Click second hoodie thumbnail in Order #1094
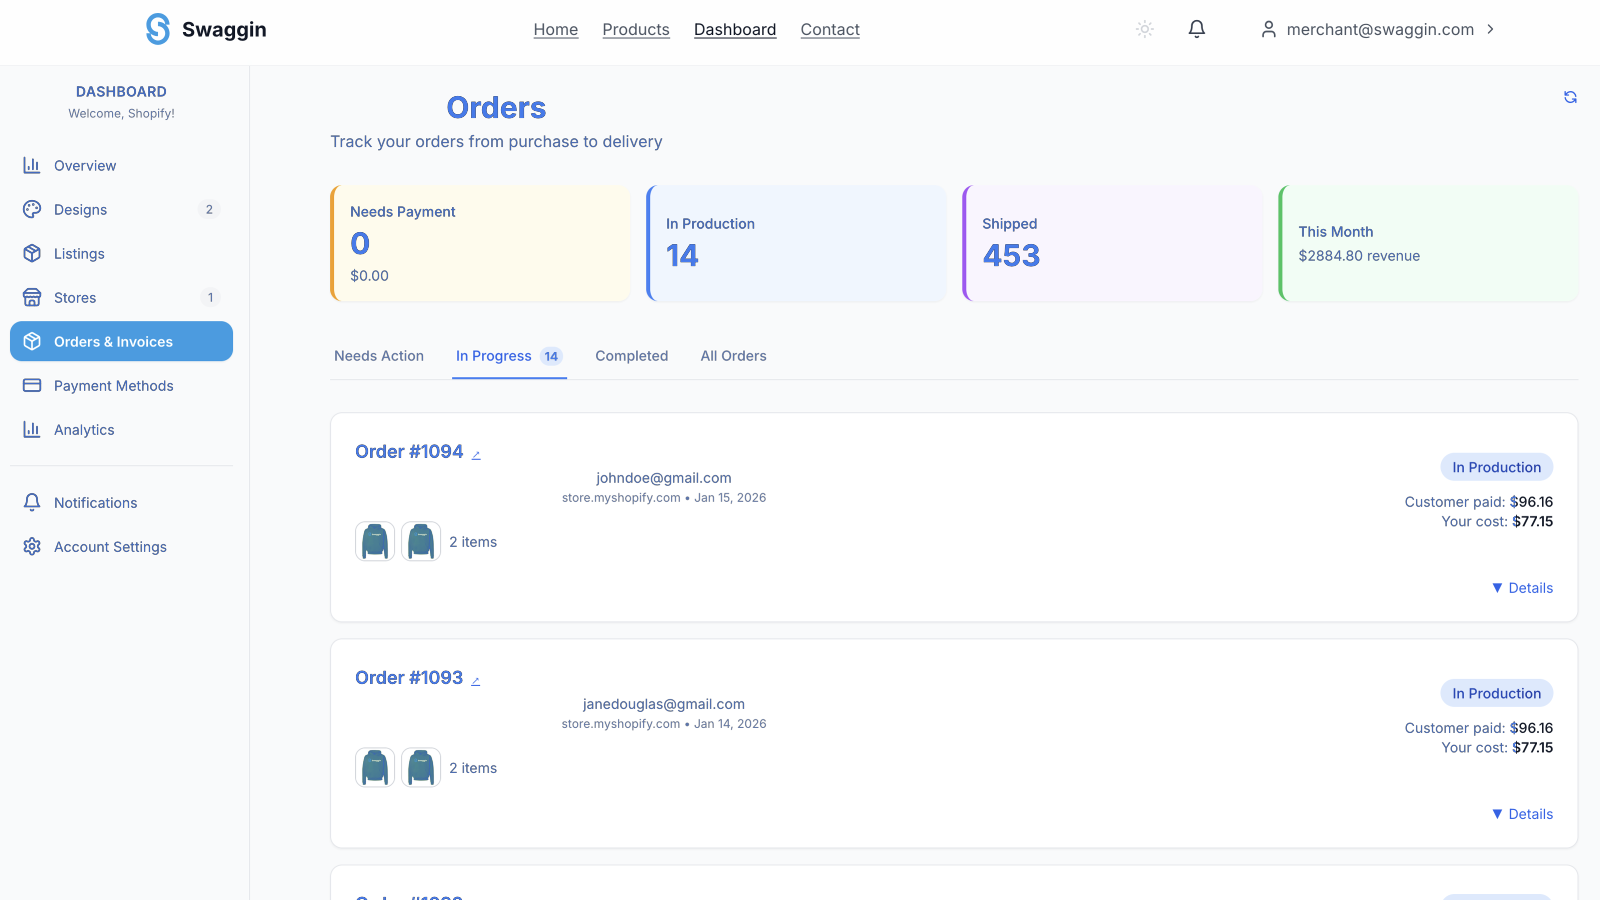1600x900 pixels. 421,542
